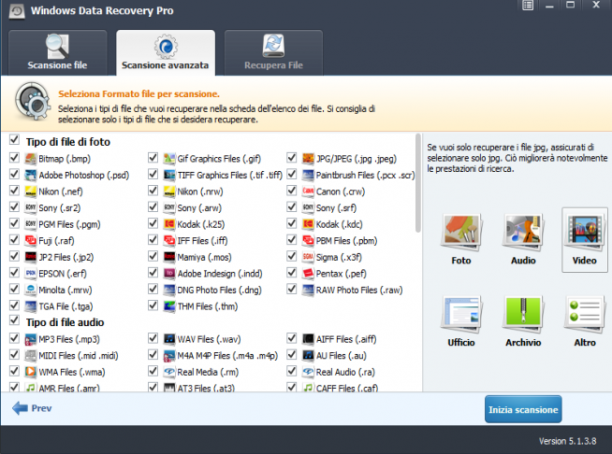Click the Sigma (.x3f) icon

click(308, 257)
